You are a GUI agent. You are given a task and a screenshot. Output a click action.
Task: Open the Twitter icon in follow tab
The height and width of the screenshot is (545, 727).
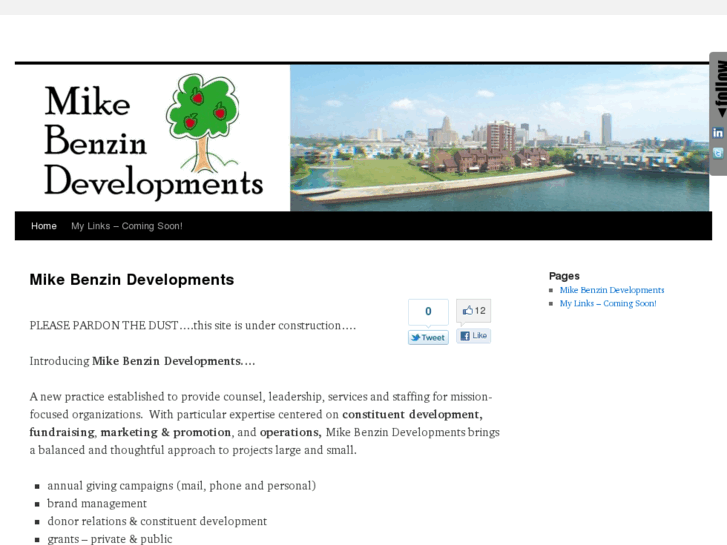tap(718, 153)
